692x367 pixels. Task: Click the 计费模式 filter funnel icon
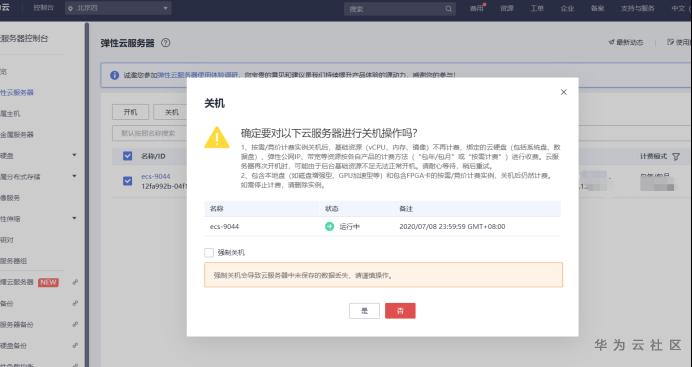click(x=676, y=157)
